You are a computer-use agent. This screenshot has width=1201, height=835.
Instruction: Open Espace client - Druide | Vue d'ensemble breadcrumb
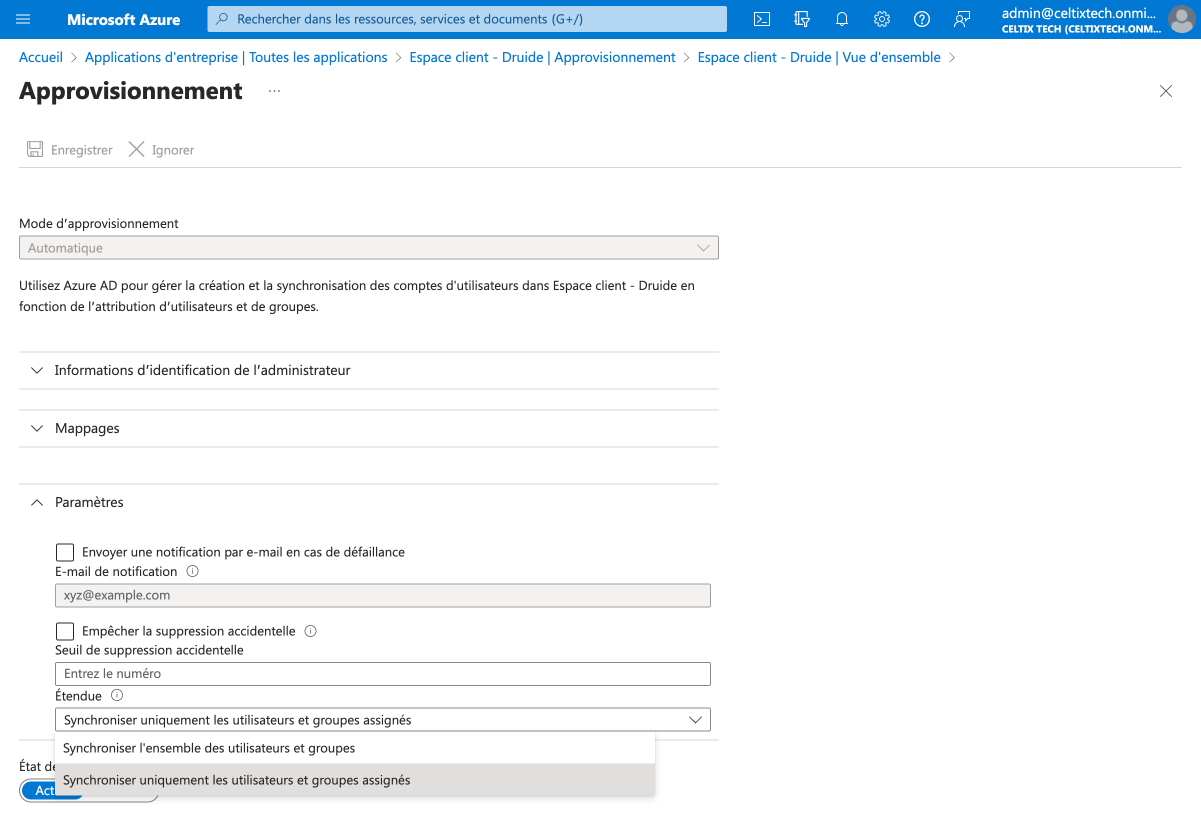819,57
